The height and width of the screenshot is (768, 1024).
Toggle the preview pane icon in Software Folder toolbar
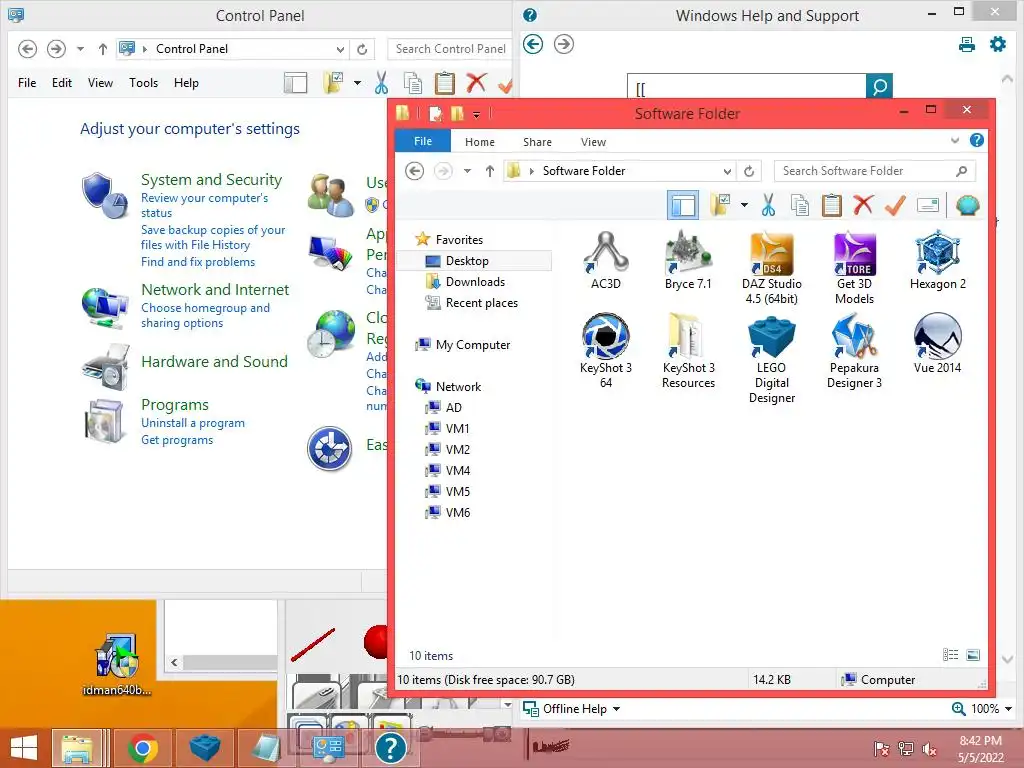click(x=683, y=205)
